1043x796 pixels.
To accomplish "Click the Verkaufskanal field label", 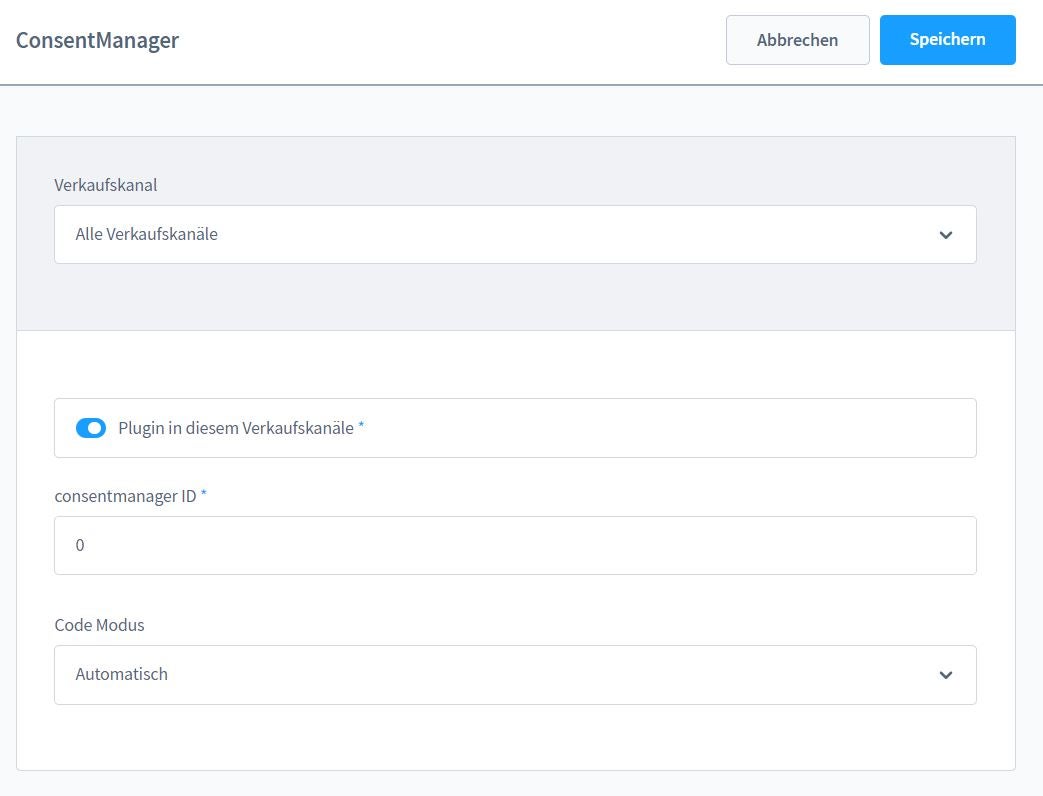I will point(106,185).
